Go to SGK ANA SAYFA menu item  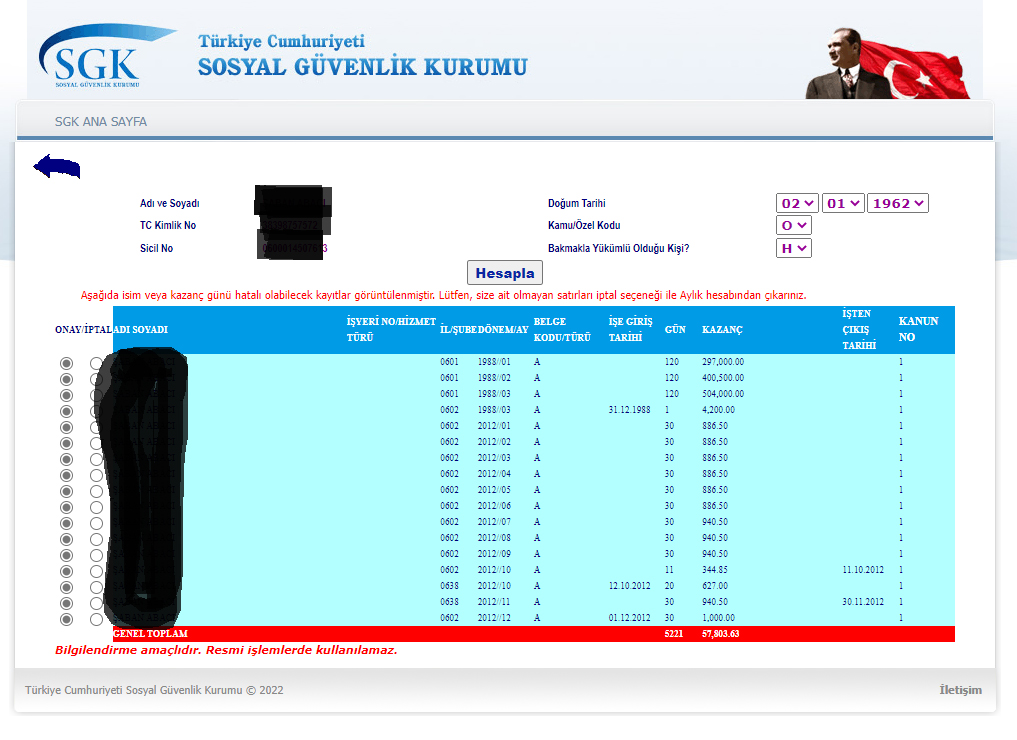click(x=100, y=122)
